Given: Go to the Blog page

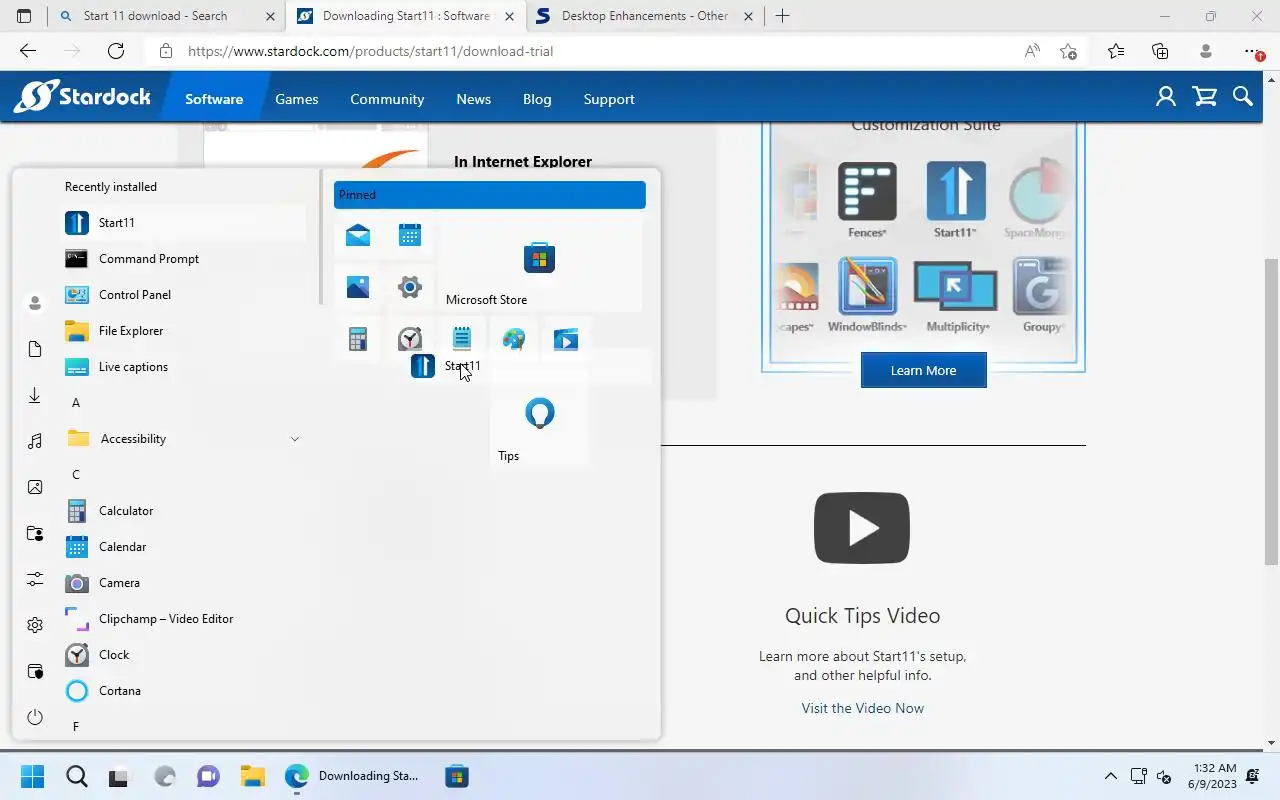Looking at the screenshot, I should click(x=537, y=99).
